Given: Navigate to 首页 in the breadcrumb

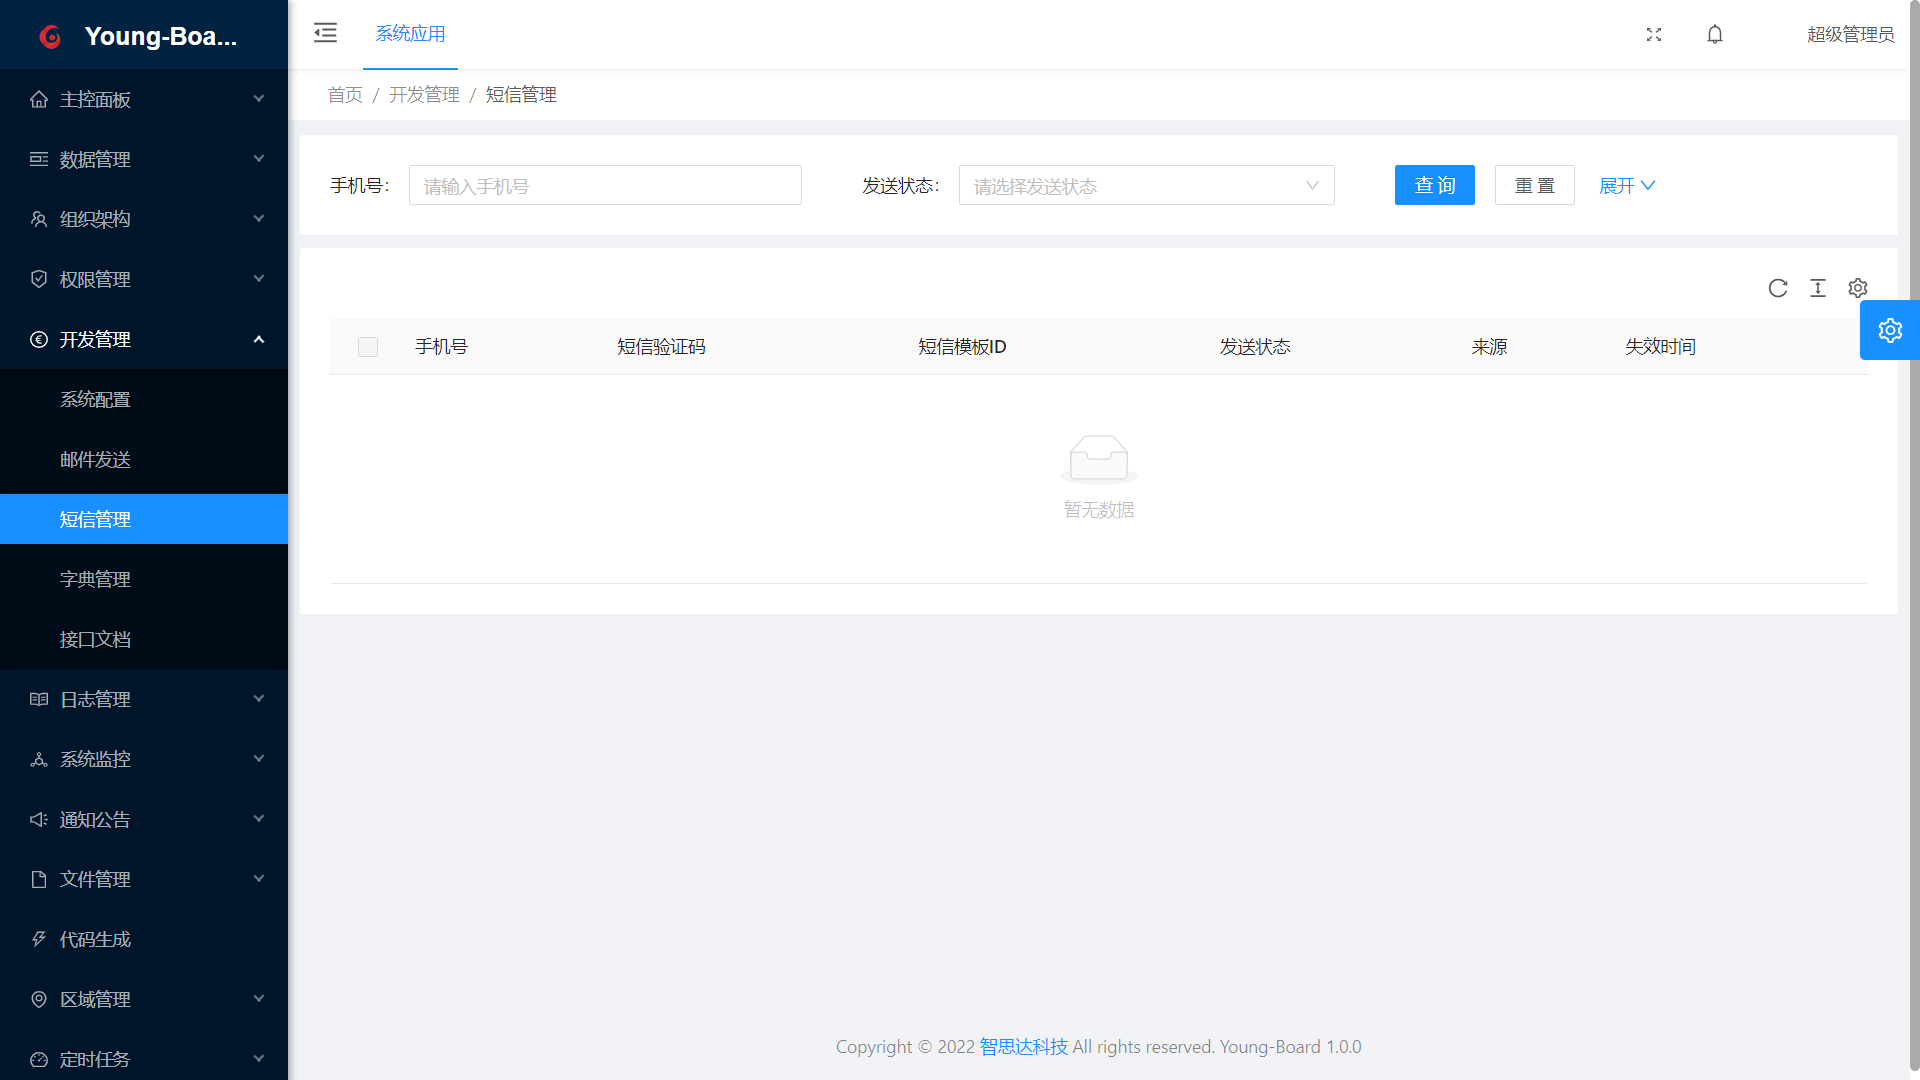Looking at the screenshot, I should 345,95.
